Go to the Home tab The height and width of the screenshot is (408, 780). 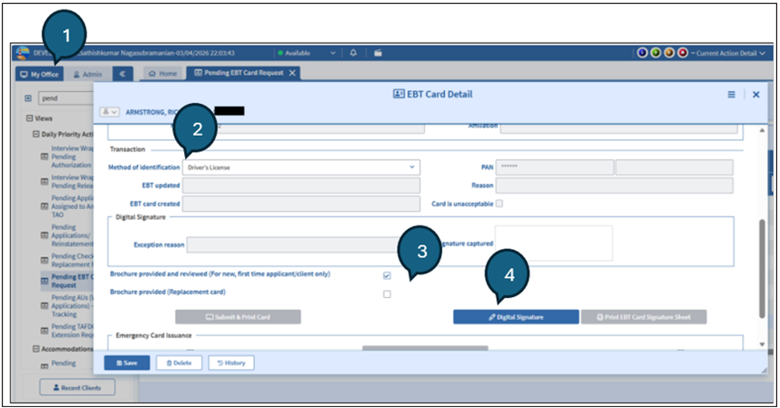point(163,73)
